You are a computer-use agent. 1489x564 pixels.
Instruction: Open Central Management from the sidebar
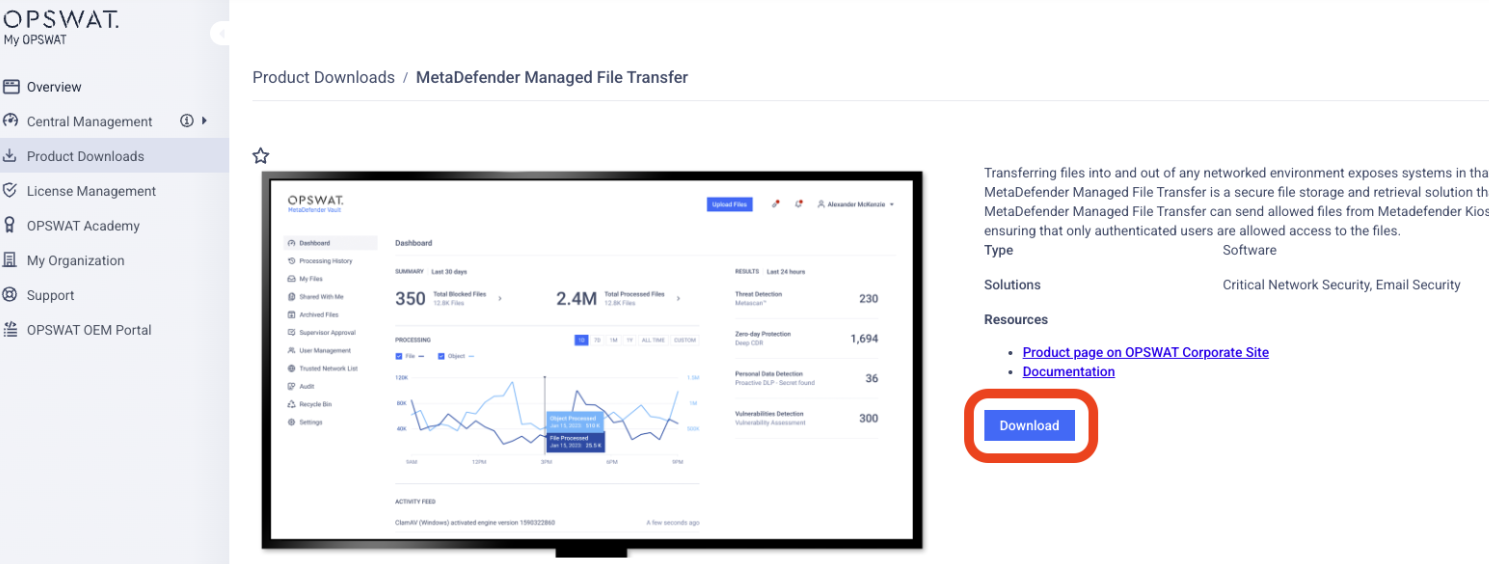(x=90, y=121)
